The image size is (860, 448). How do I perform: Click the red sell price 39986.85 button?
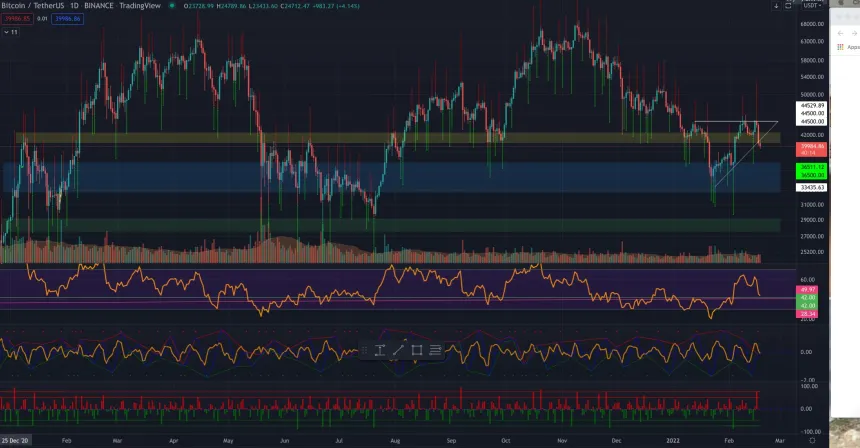17,19
